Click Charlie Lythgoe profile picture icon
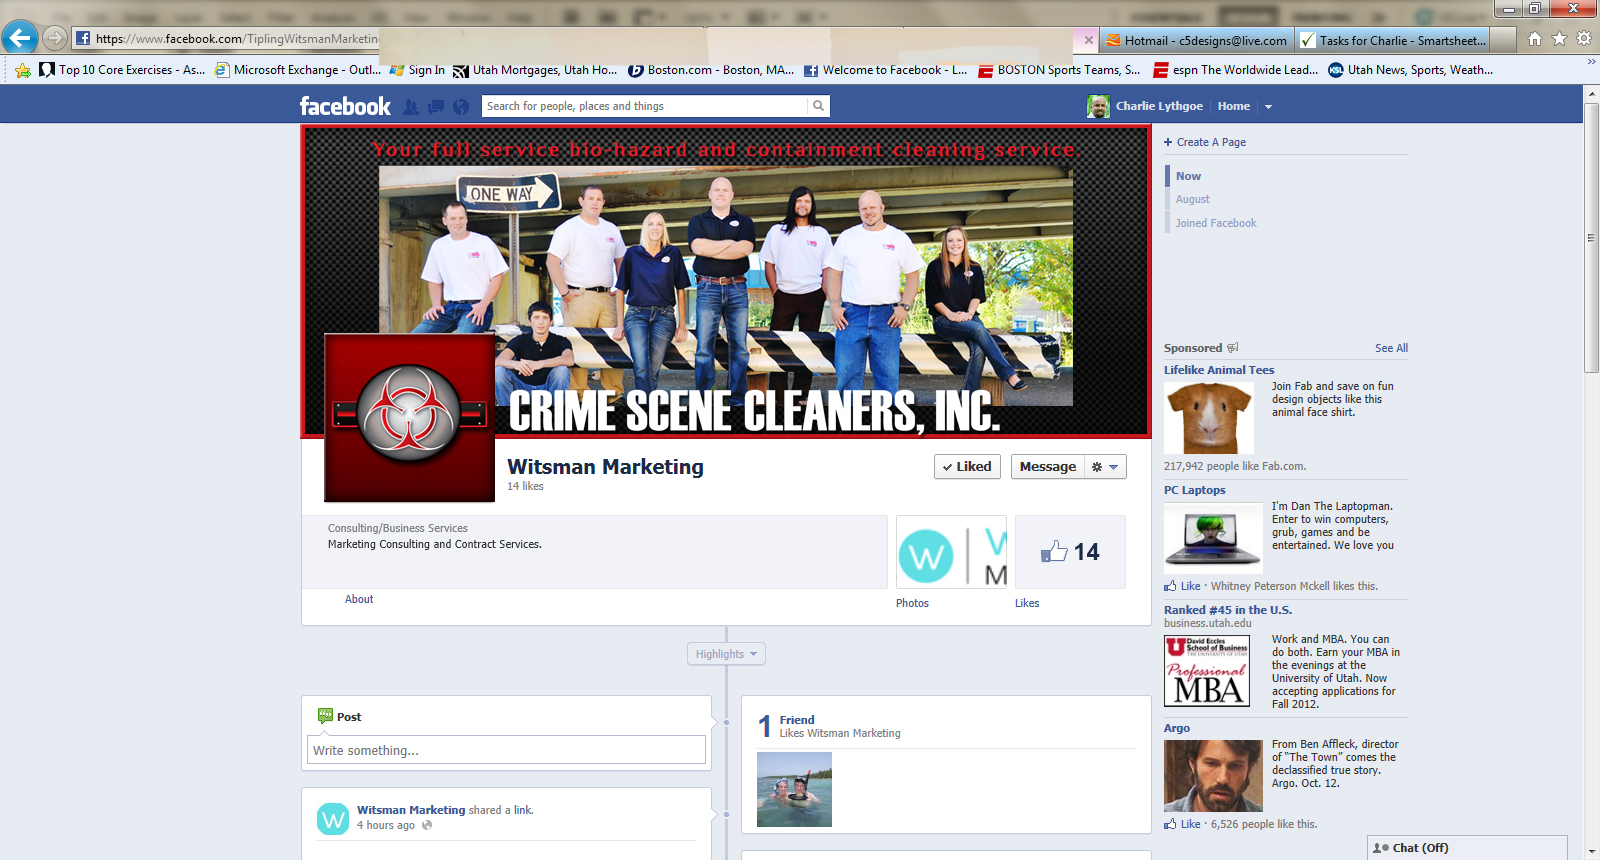This screenshot has height=860, width=1600. pos(1098,106)
